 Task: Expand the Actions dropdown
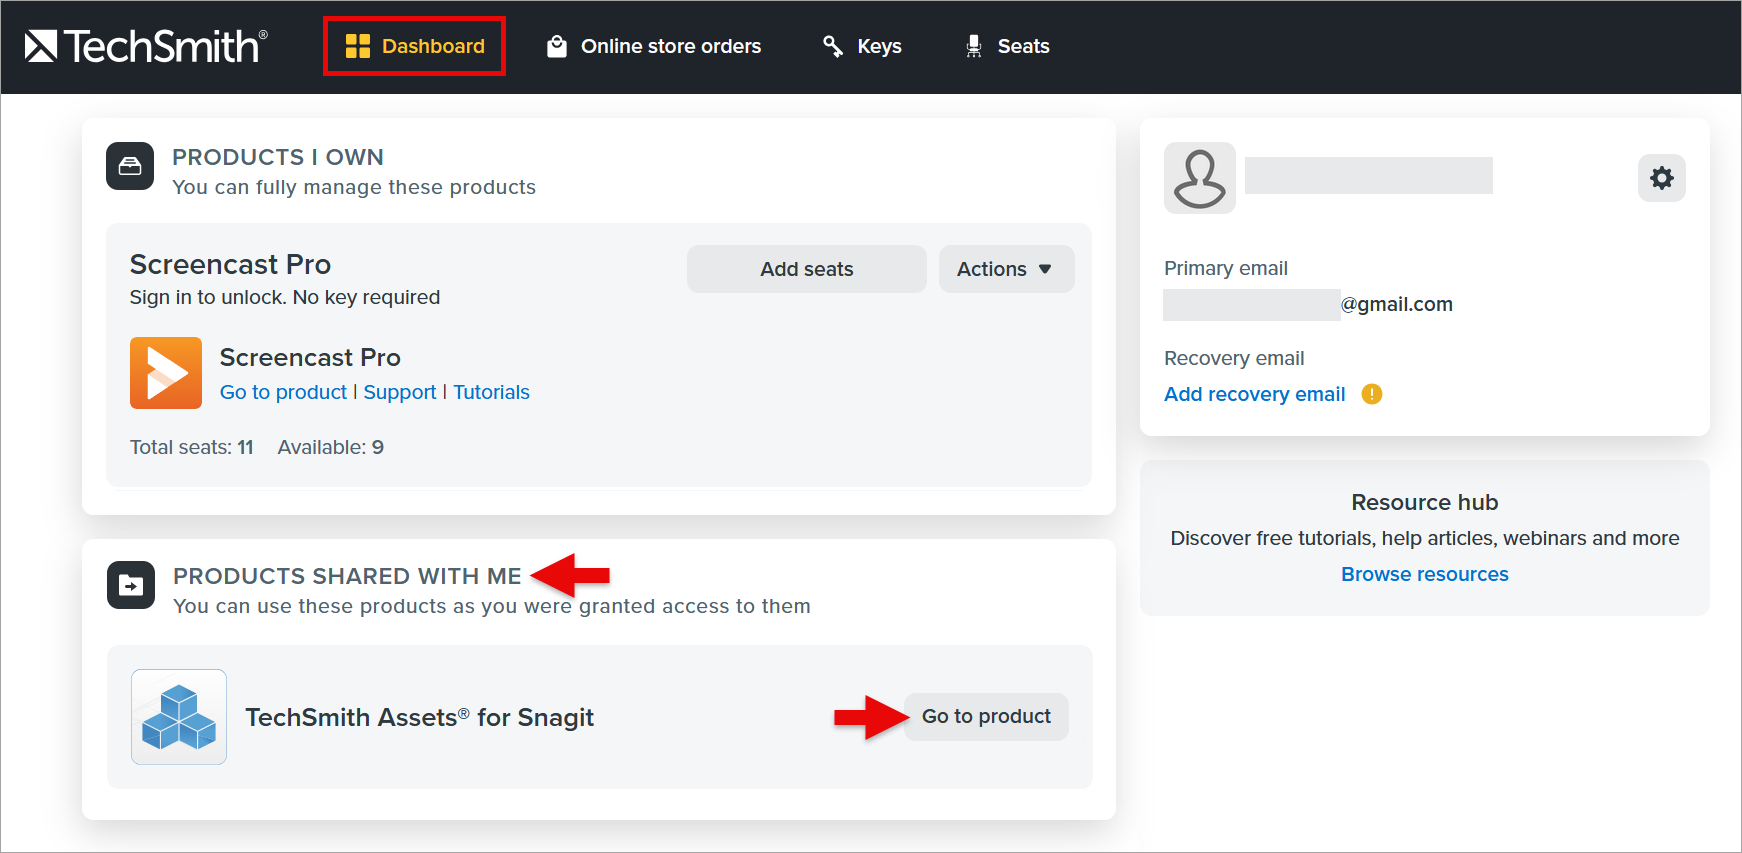tap(1006, 269)
